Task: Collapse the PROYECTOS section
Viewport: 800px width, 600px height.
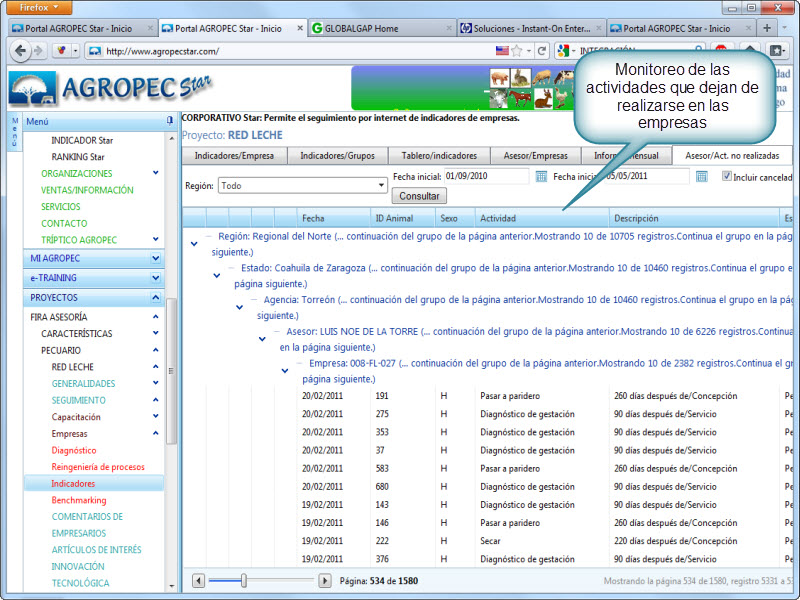Action: click(x=156, y=297)
